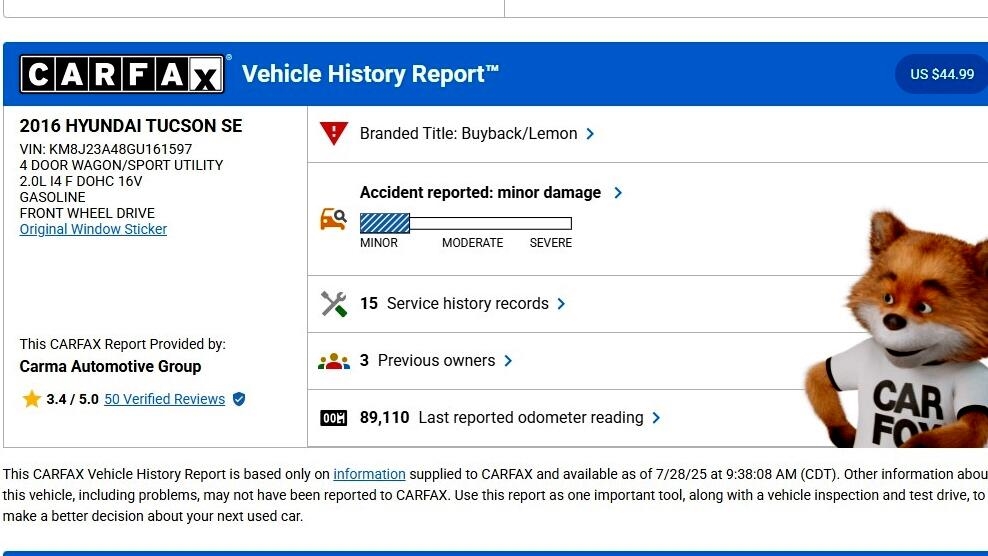Click the US $44.99 price button
This screenshot has width=988, height=556.
coord(941,74)
